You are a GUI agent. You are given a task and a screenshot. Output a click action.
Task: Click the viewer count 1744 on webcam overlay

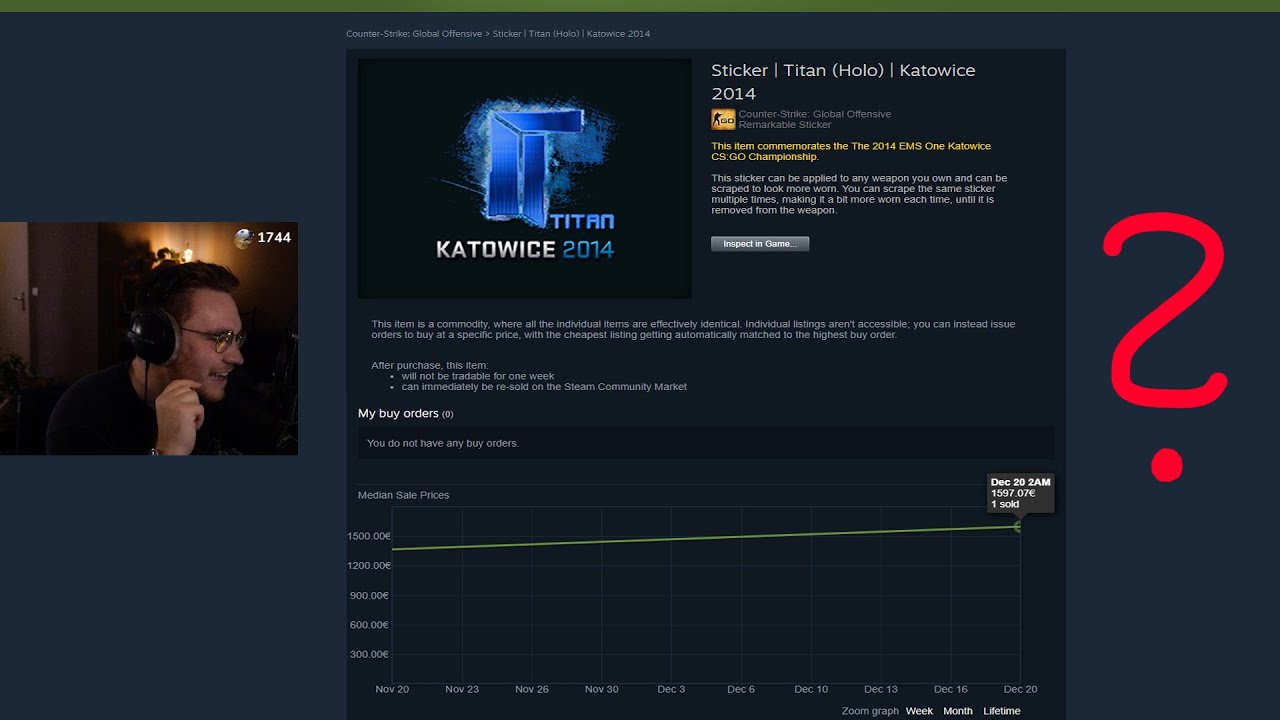[274, 237]
